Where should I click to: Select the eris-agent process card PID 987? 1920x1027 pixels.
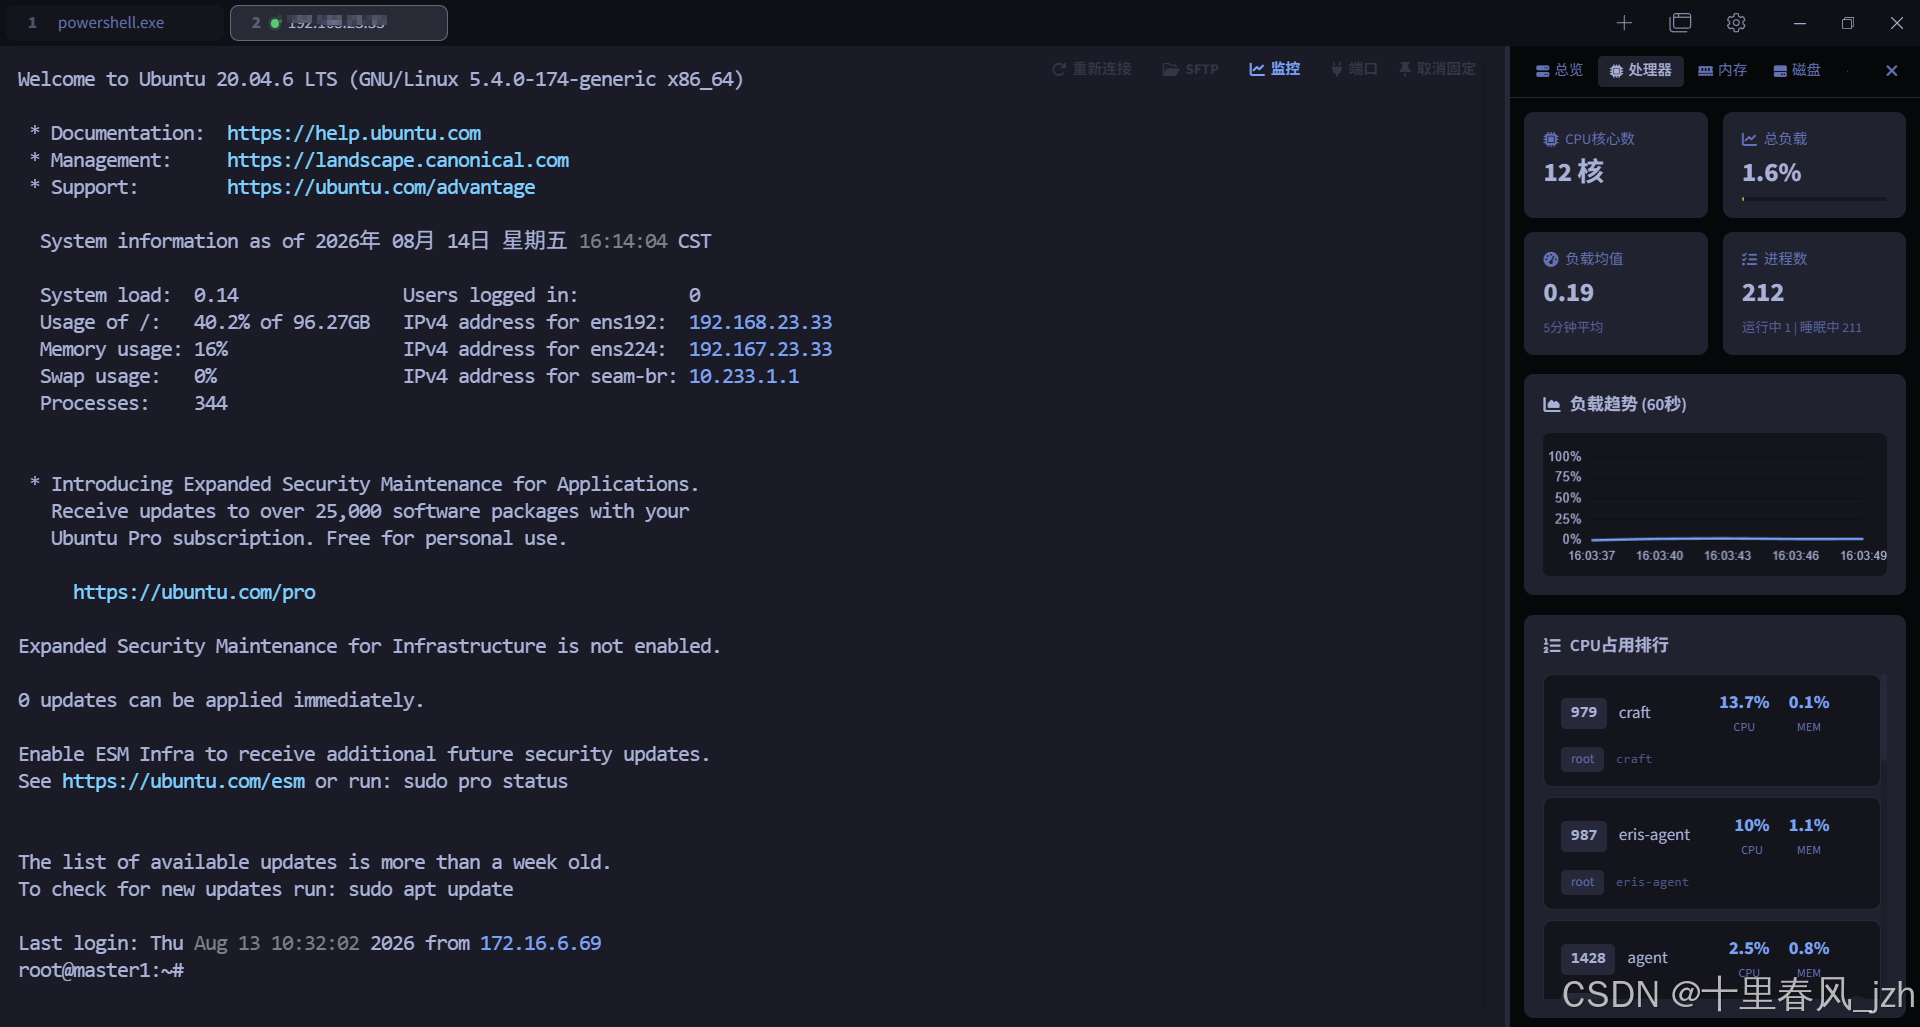(x=1711, y=853)
